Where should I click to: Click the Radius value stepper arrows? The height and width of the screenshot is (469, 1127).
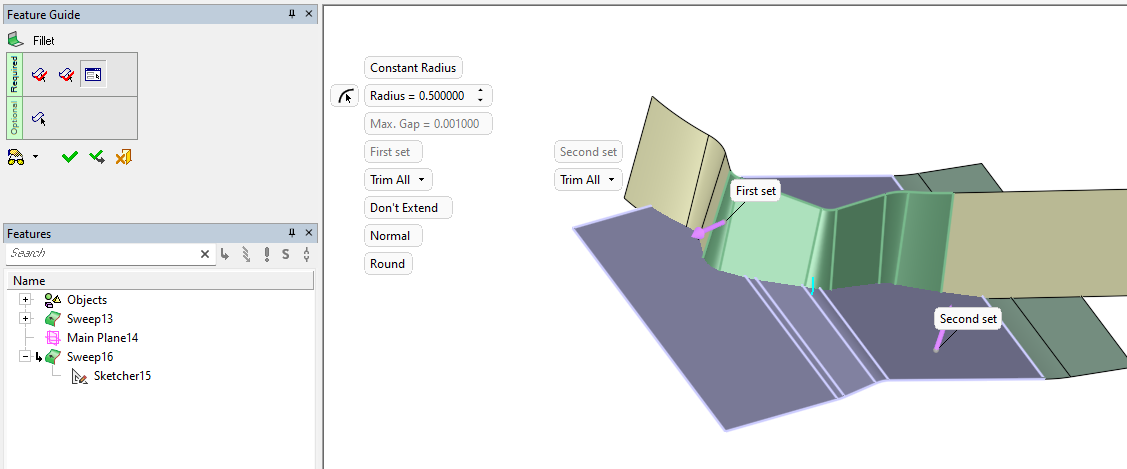(481, 96)
